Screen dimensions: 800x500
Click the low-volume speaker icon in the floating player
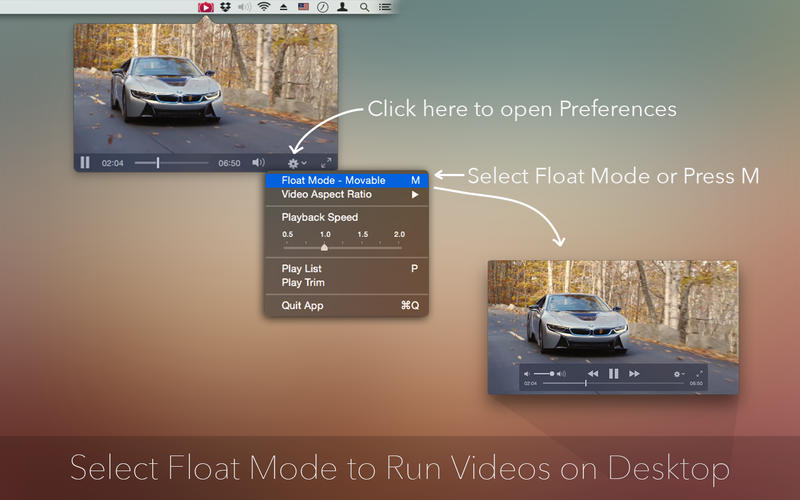[527, 374]
